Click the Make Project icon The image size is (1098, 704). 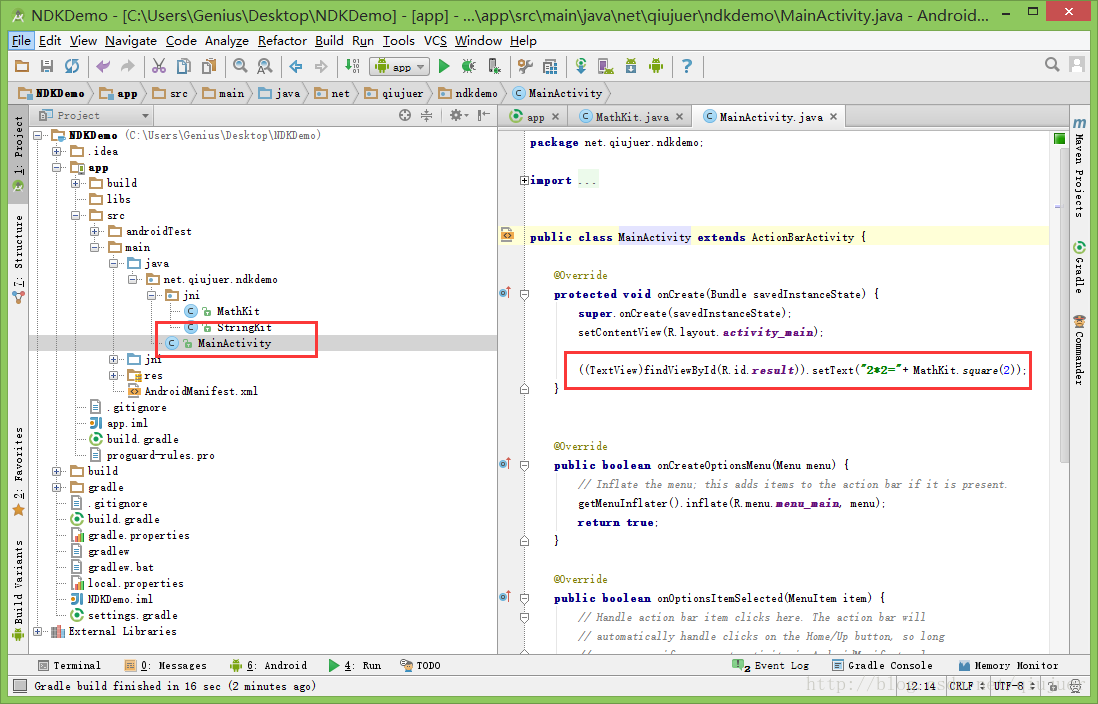352,67
